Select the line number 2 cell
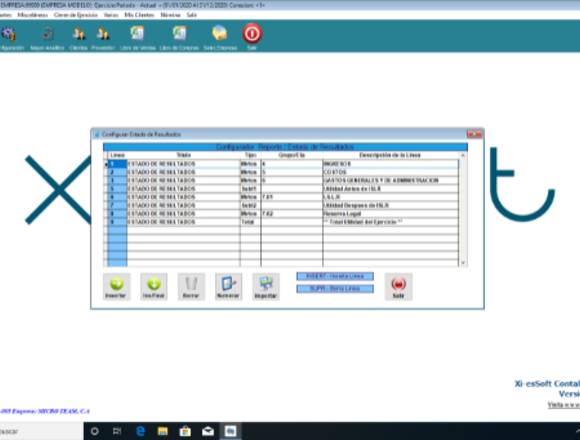The width and height of the screenshot is (580, 440). (x=118, y=172)
